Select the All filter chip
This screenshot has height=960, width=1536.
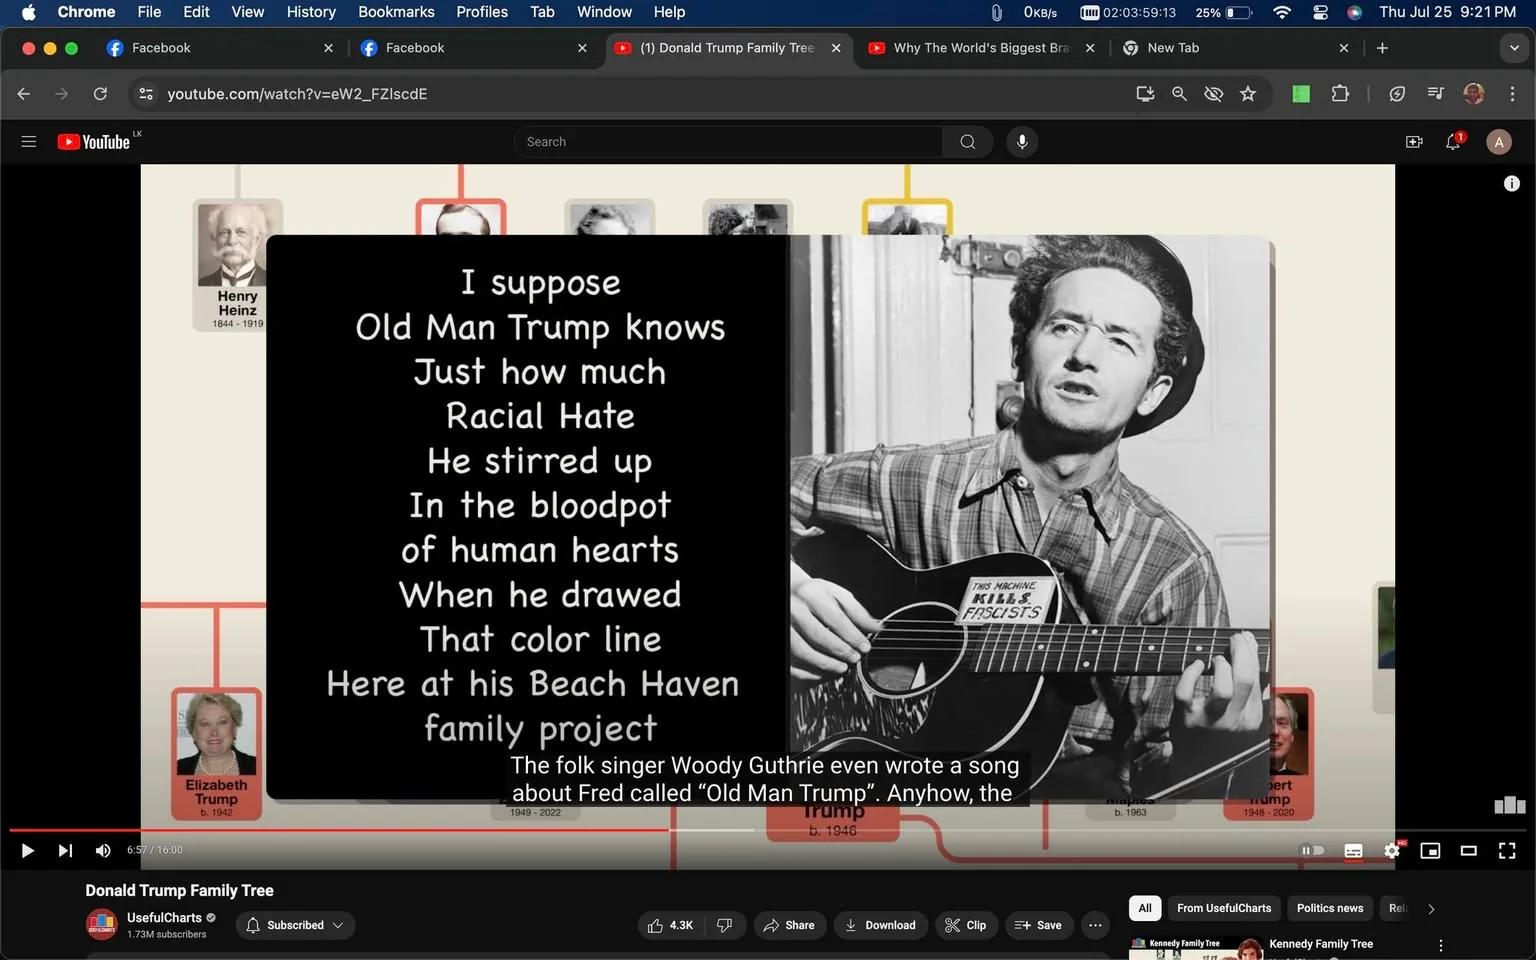coord(1145,908)
